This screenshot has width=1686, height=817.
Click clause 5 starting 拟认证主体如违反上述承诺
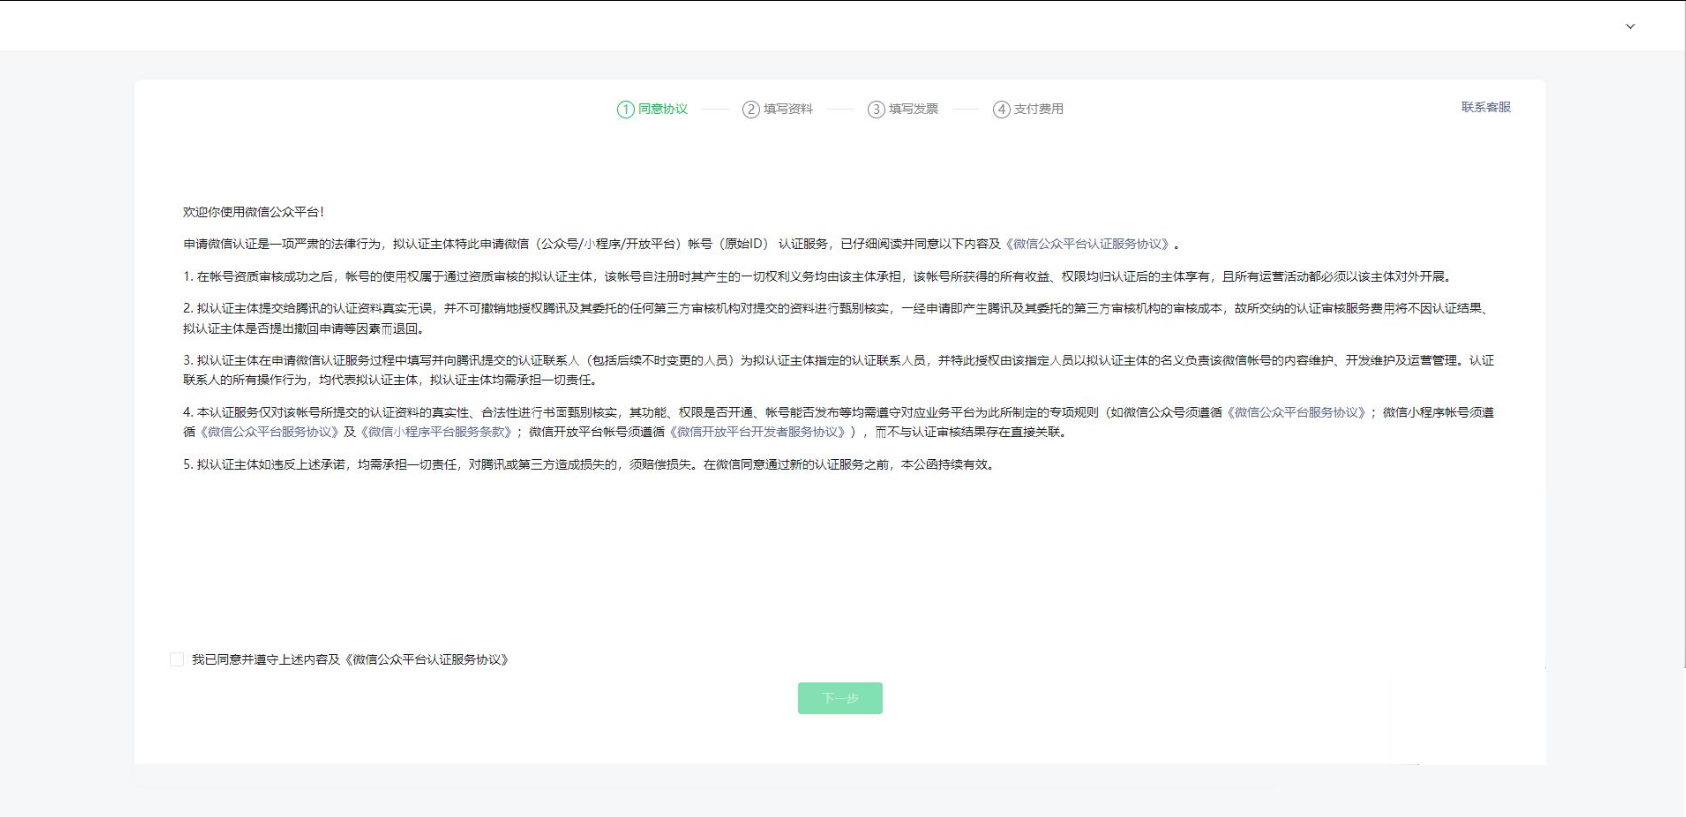(x=590, y=464)
